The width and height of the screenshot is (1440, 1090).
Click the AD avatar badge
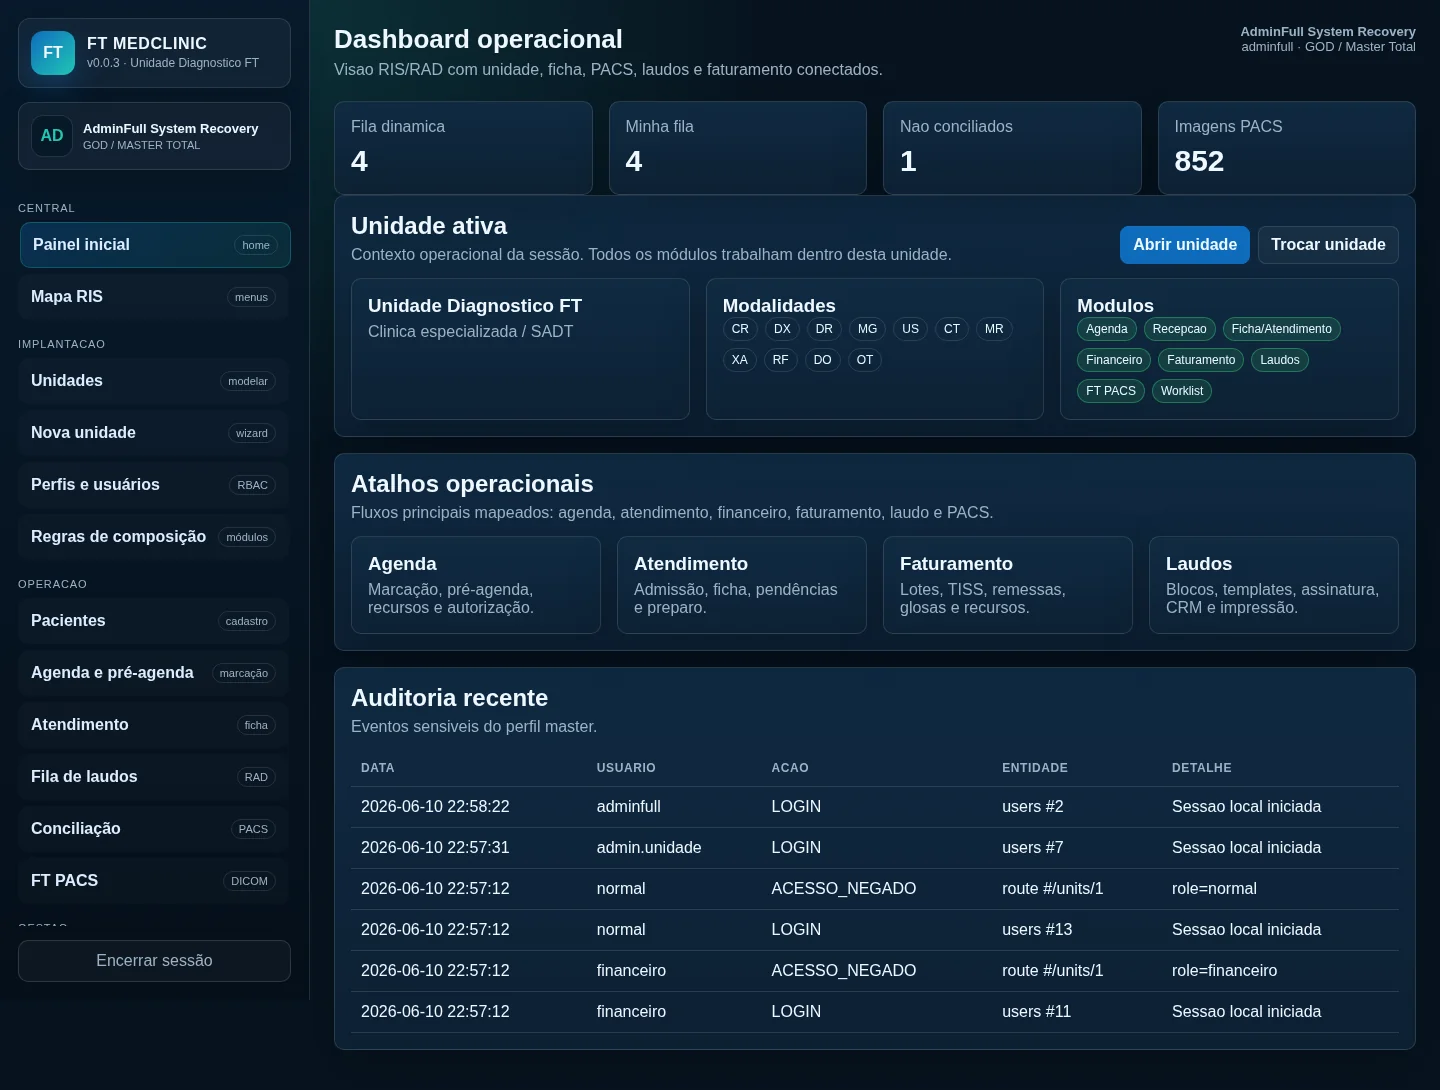click(x=52, y=136)
